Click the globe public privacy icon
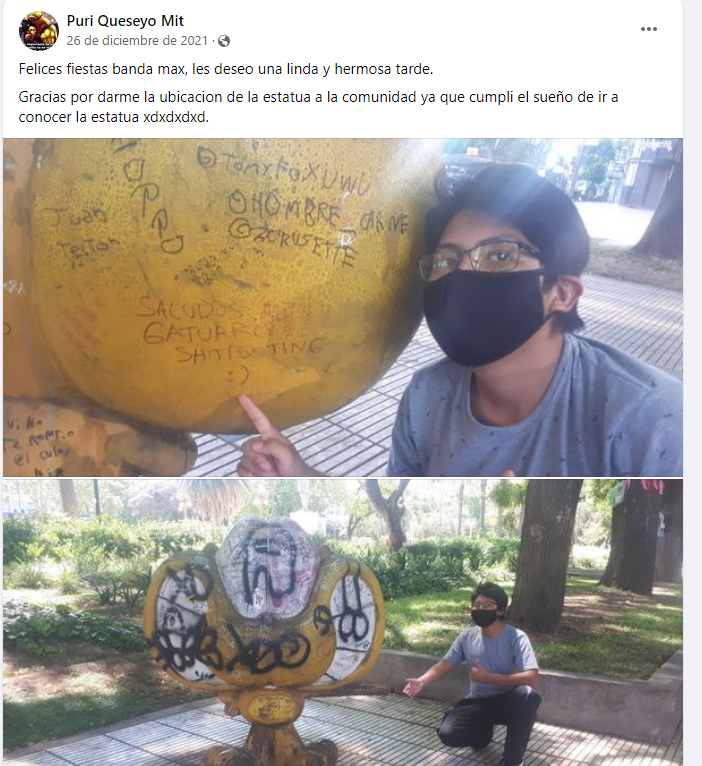The image size is (702, 766). [x=224, y=41]
